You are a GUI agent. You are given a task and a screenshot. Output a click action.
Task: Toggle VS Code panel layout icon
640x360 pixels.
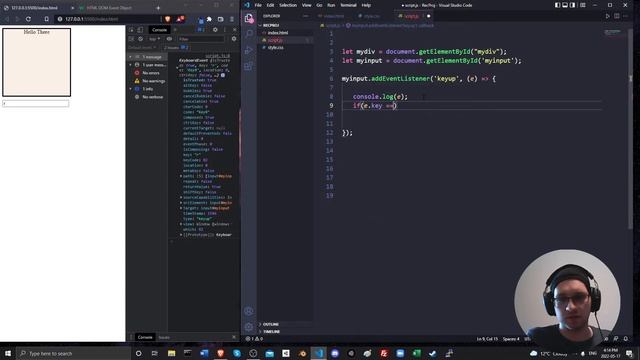pyautogui.click(x=565, y=5)
